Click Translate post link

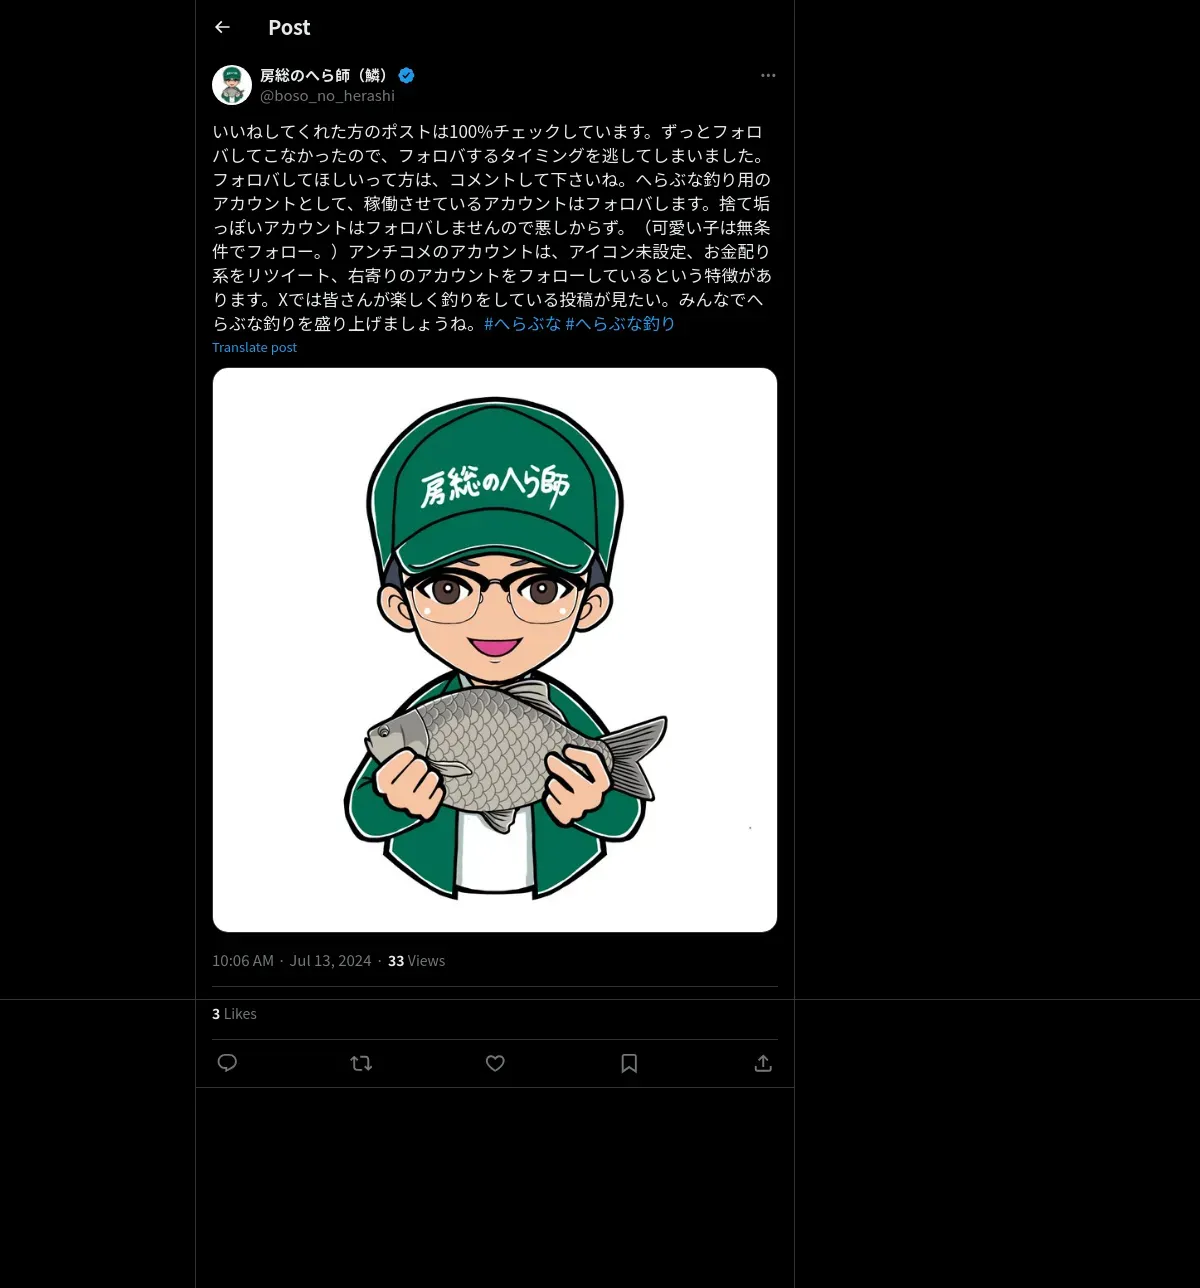click(x=254, y=347)
